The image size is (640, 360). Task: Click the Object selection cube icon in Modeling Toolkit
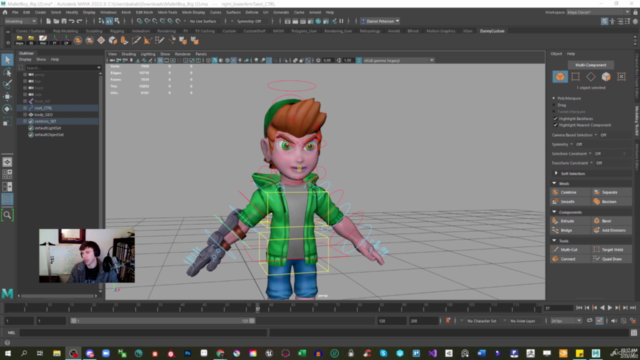click(560, 76)
